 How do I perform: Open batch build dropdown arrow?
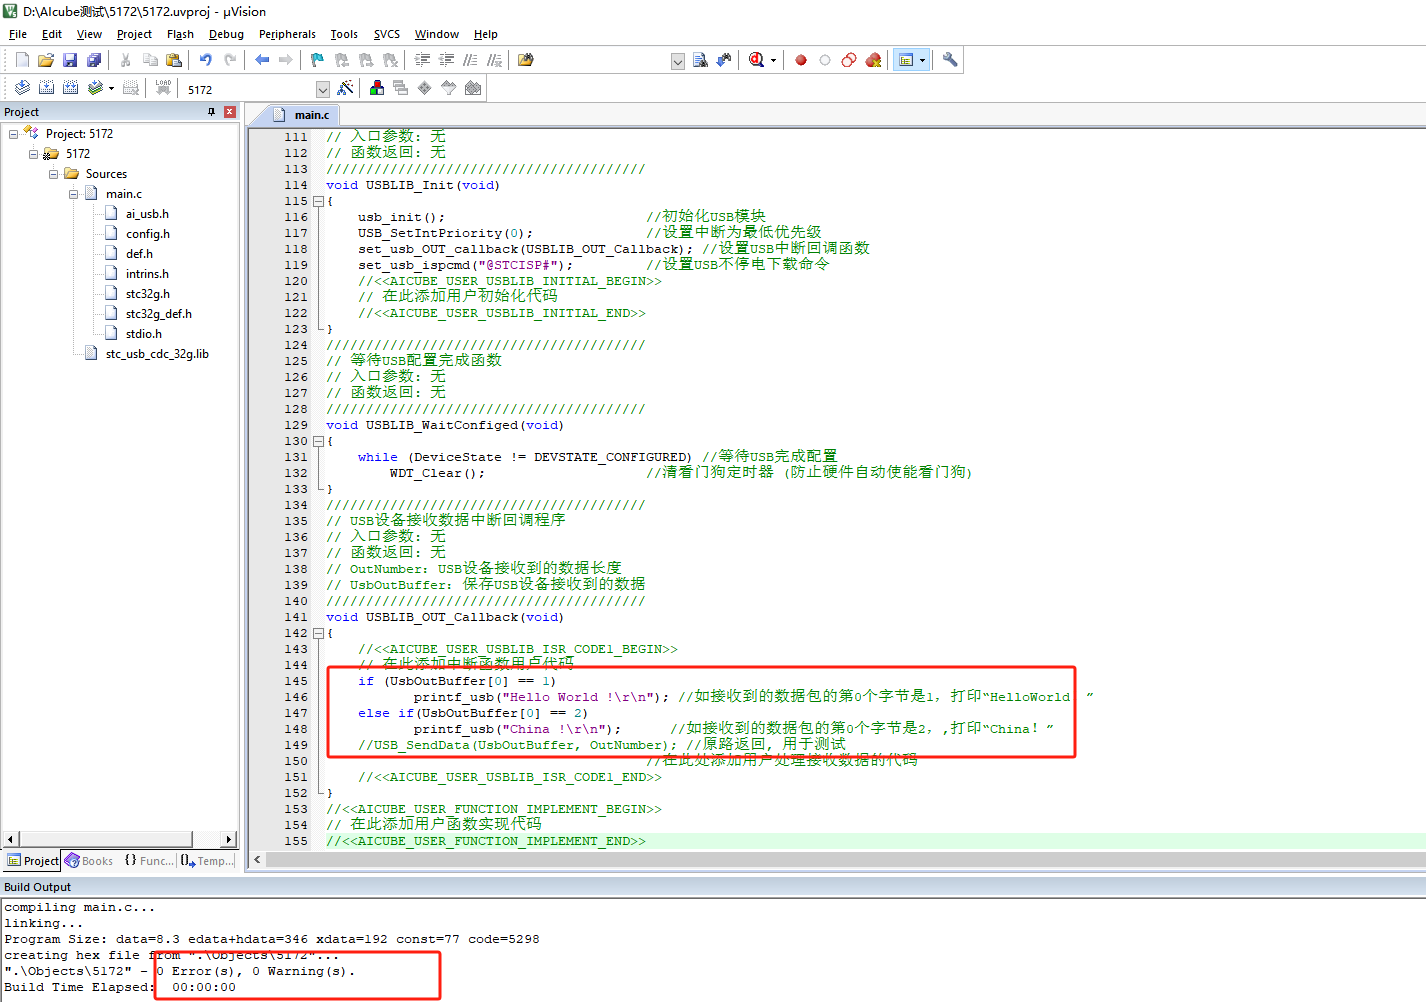point(111,89)
